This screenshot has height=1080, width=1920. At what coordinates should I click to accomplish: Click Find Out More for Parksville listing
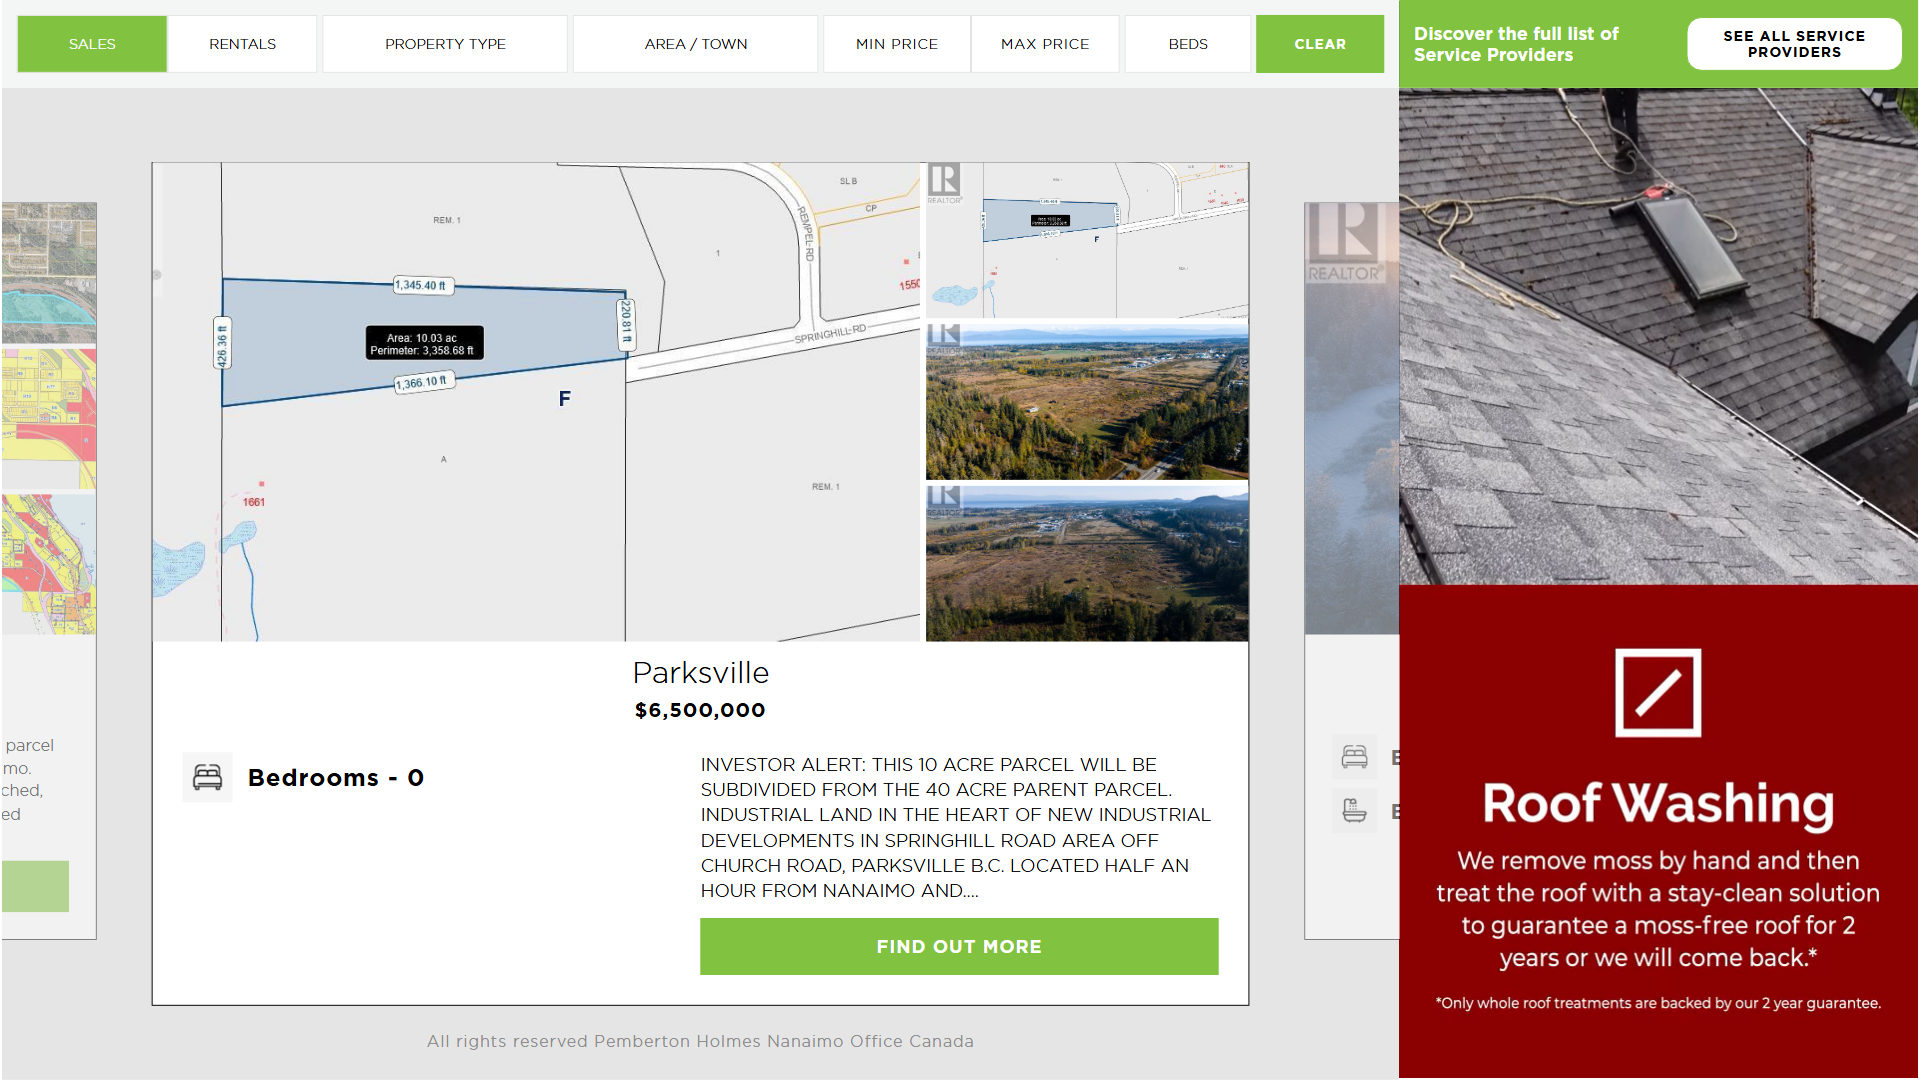coord(958,946)
